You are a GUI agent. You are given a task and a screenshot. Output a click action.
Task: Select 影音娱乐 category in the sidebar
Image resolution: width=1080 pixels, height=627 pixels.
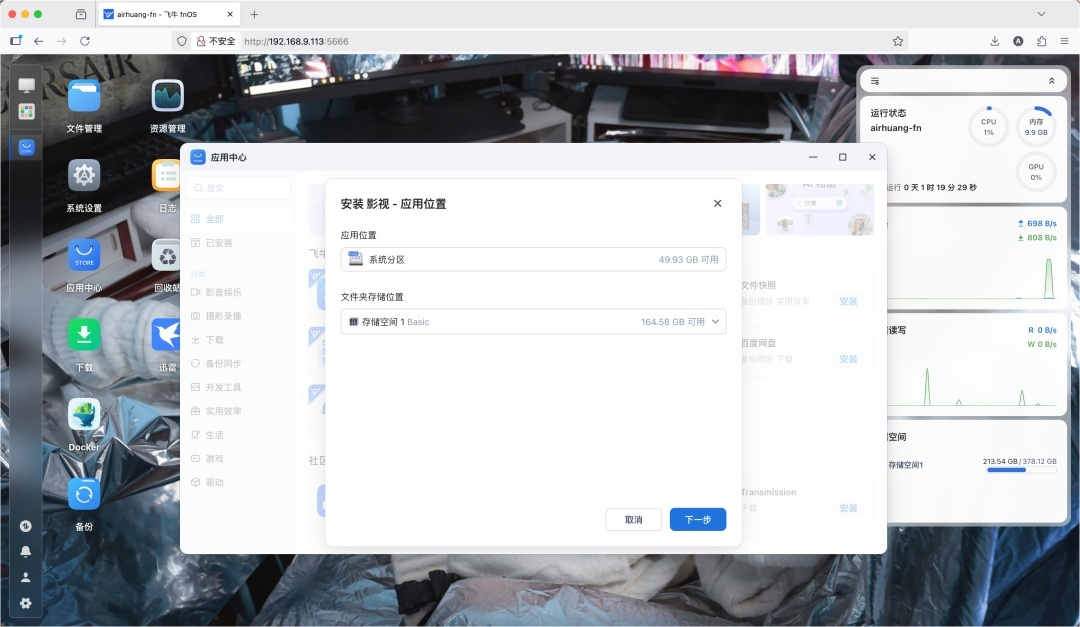pyautogui.click(x=238, y=292)
